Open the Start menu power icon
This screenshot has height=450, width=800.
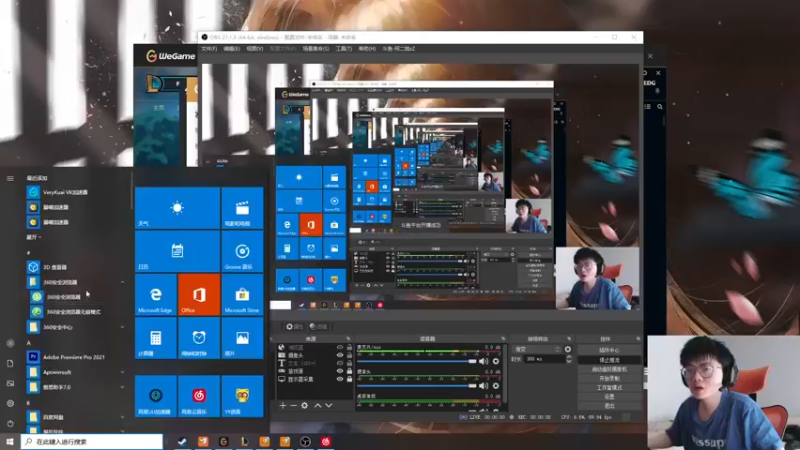coord(10,423)
